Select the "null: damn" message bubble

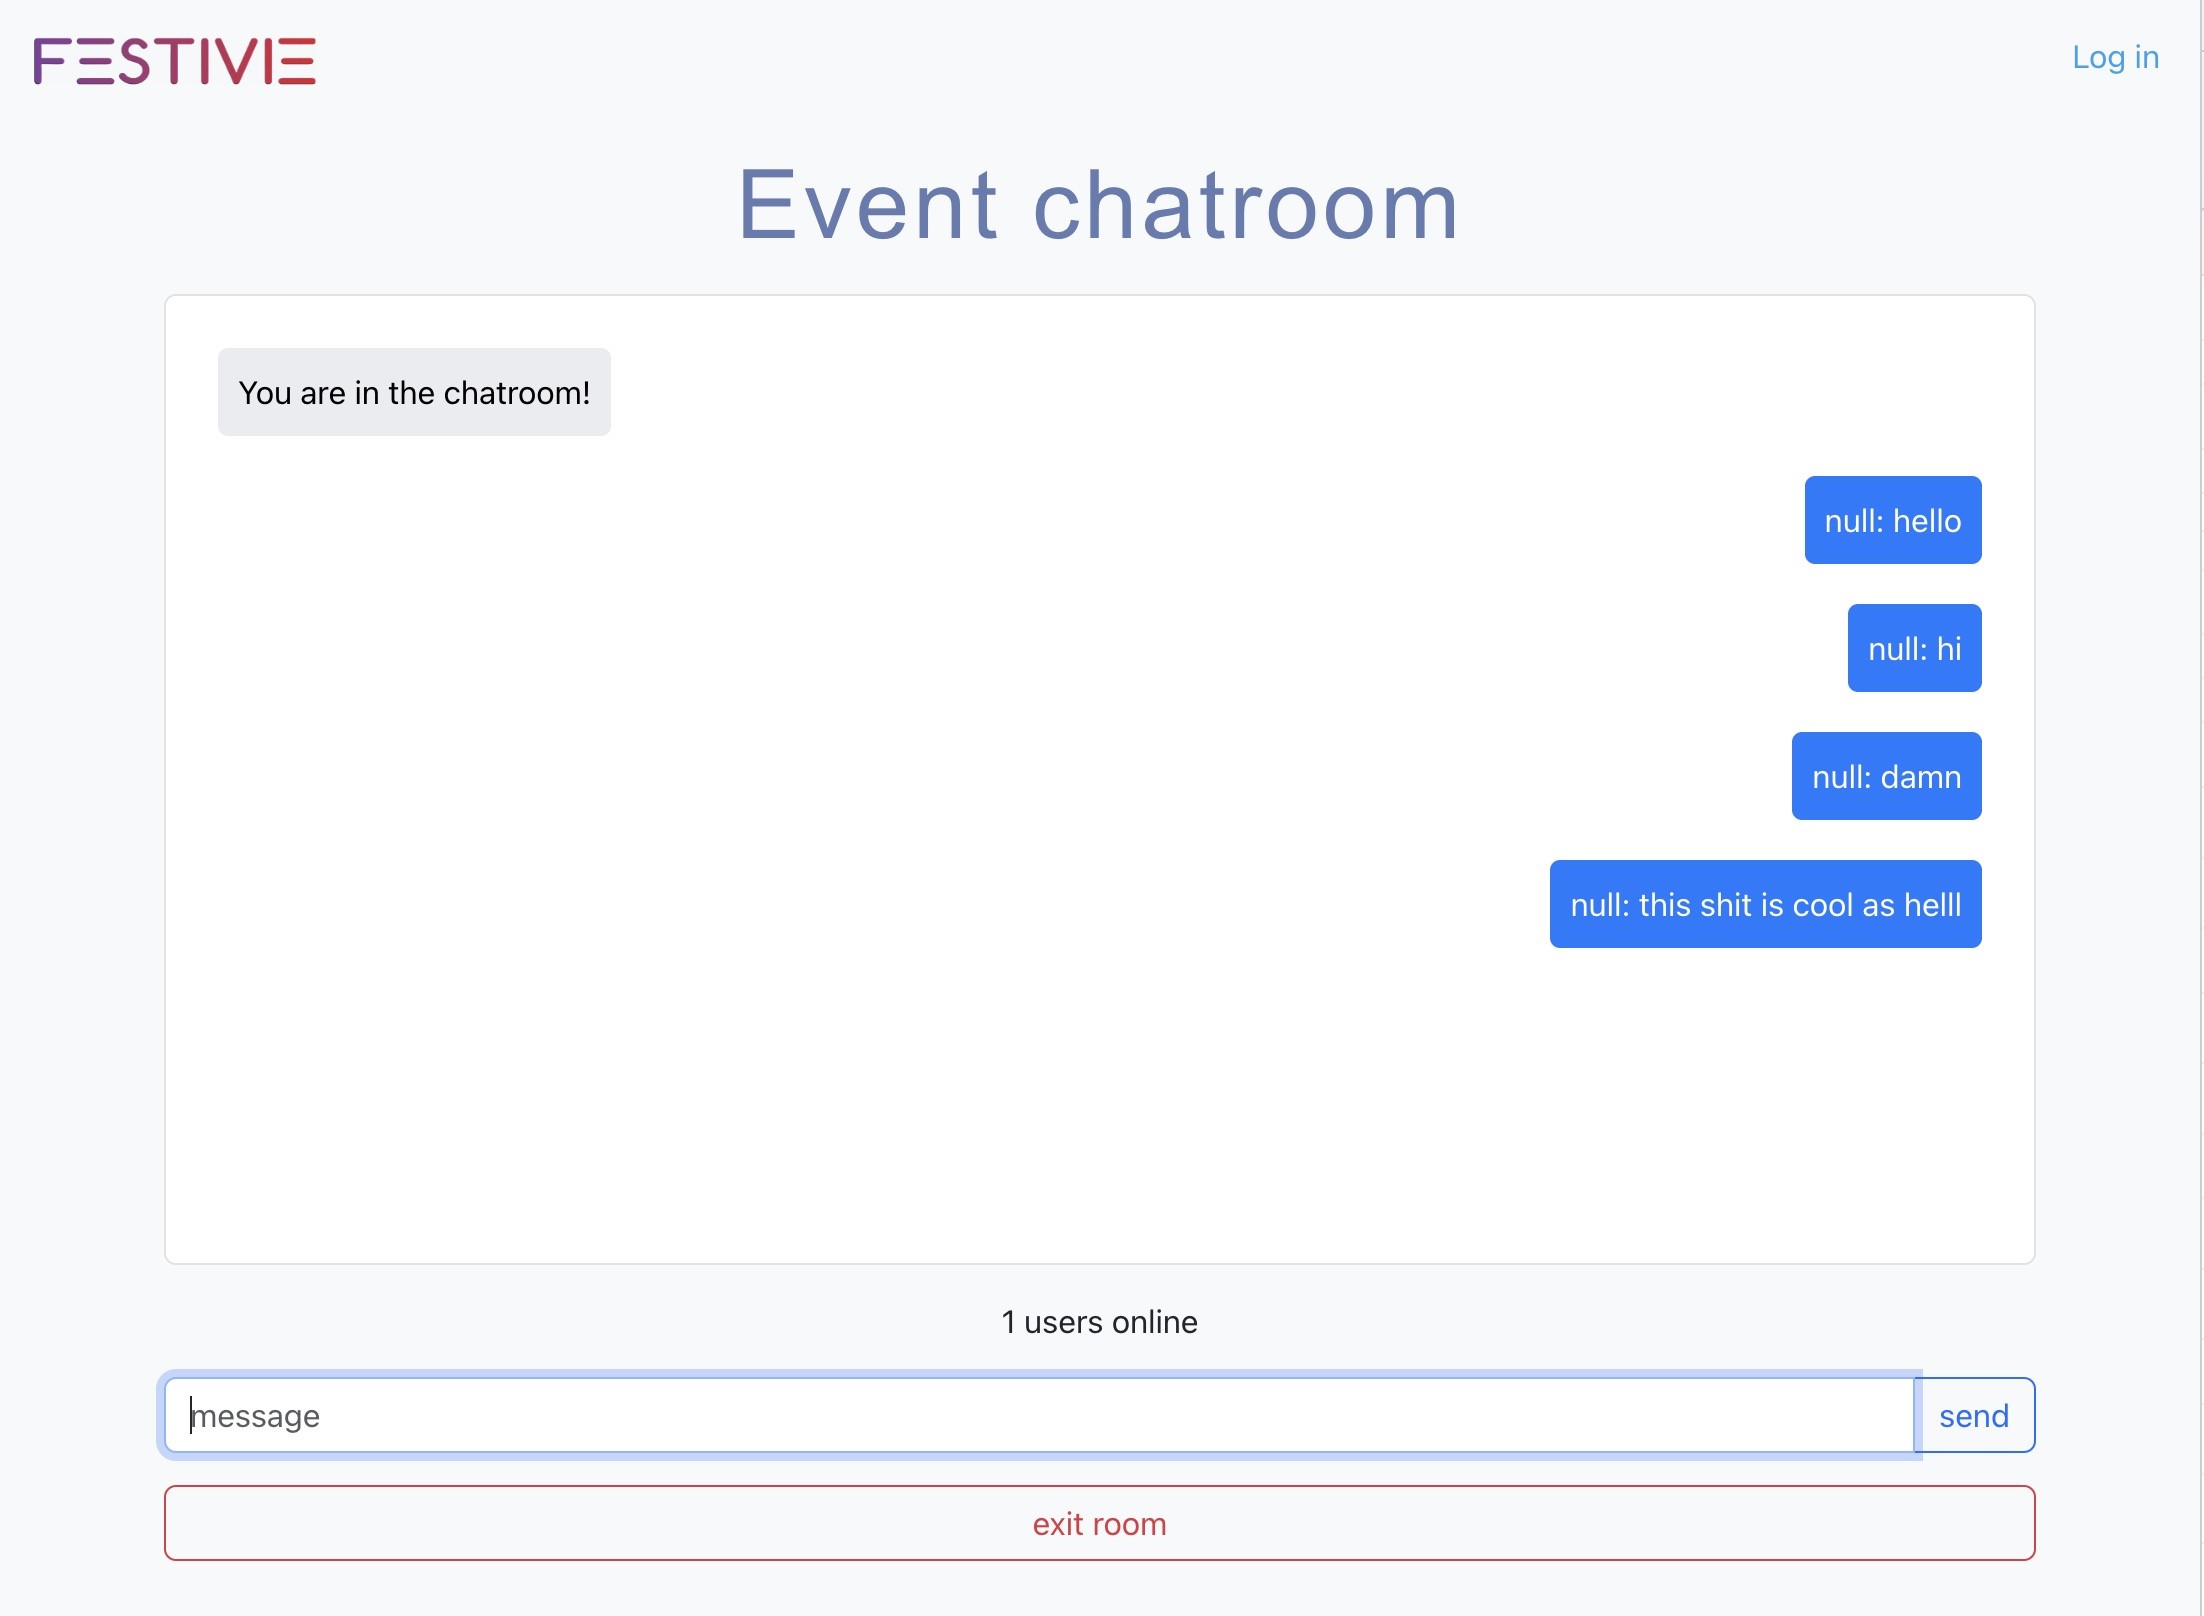(x=1886, y=777)
